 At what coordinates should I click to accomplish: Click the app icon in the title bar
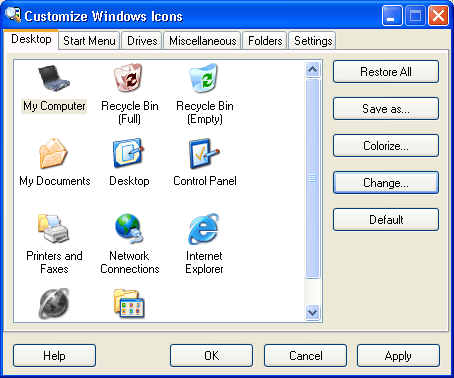point(13,15)
